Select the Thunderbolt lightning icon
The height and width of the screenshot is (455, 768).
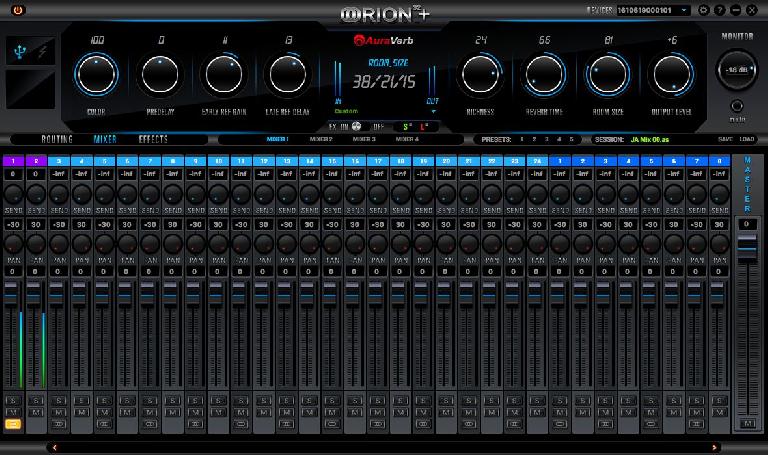(x=43, y=51)
